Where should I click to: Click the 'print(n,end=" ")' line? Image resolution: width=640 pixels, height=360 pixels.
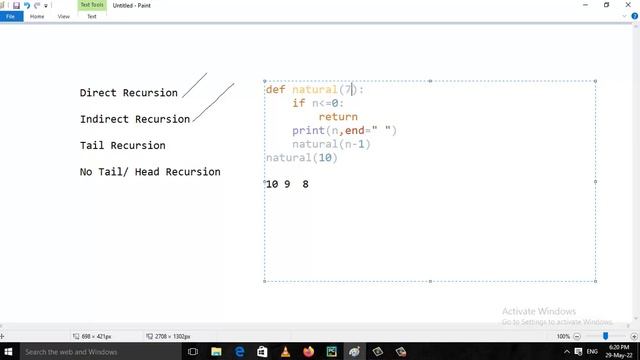344,131
